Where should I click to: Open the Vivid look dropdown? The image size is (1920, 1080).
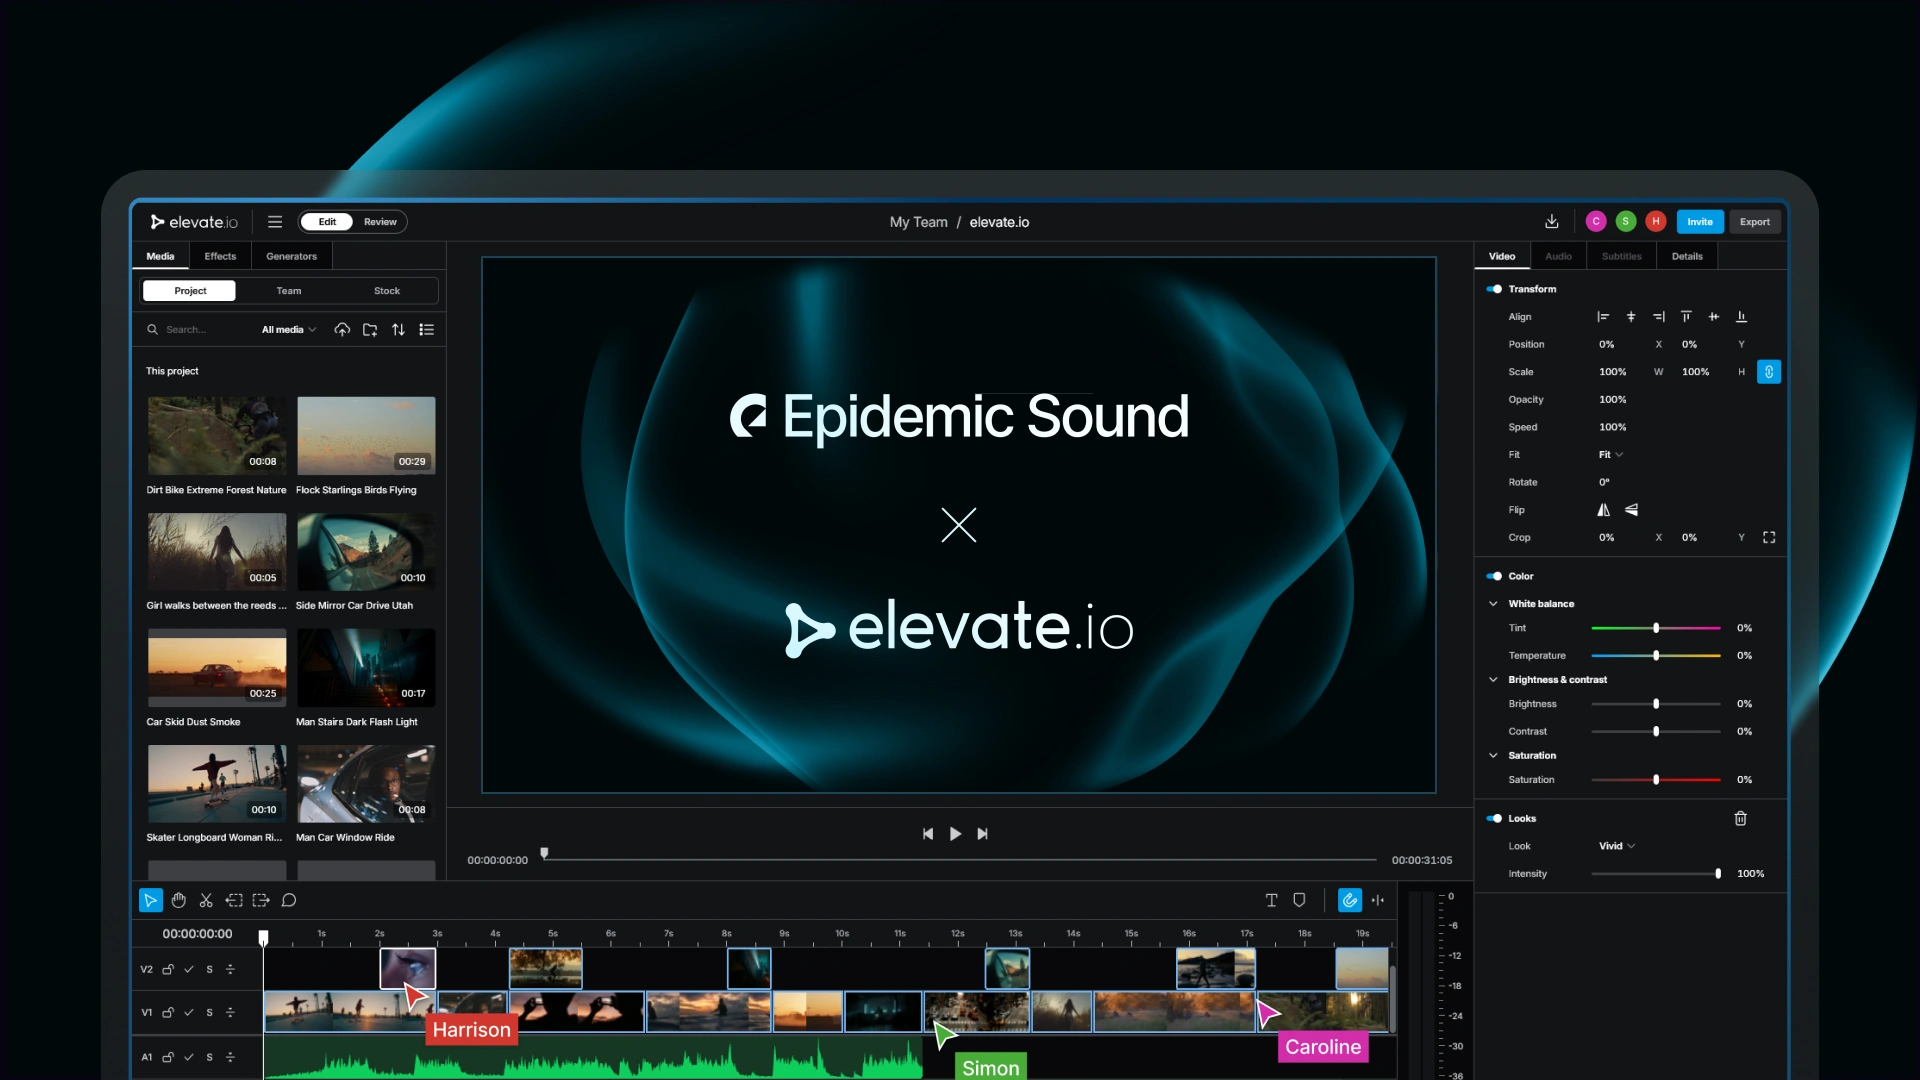(1616, 846)
